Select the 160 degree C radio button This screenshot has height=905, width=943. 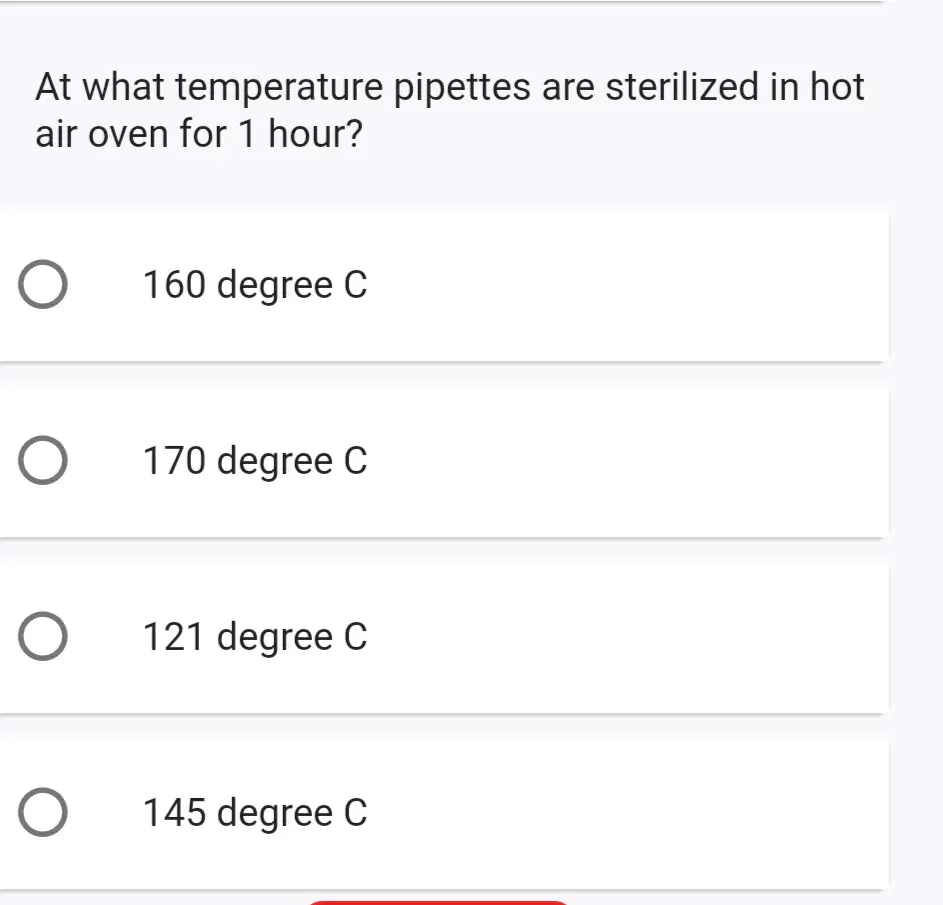tap(43, 284)
